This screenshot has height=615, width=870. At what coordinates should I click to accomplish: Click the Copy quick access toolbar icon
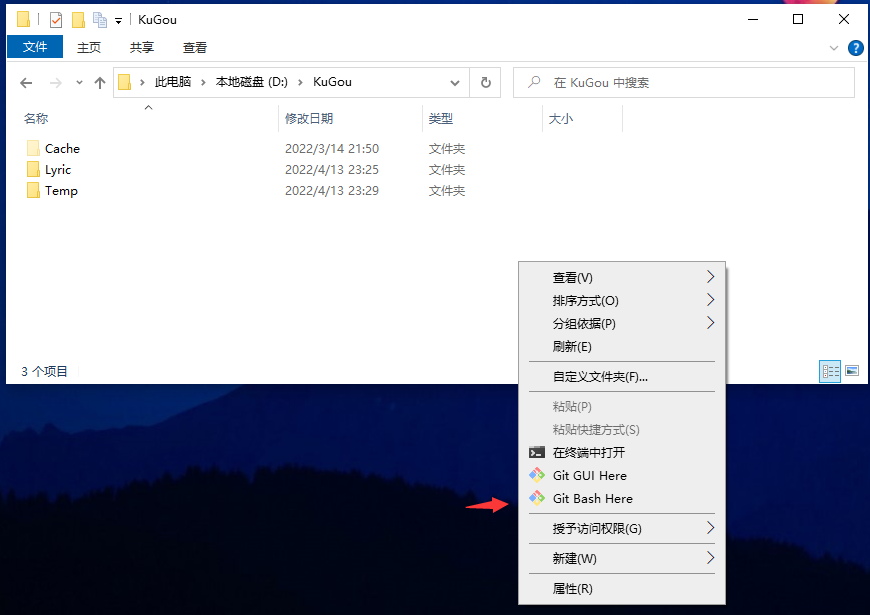tap(100, 20)
